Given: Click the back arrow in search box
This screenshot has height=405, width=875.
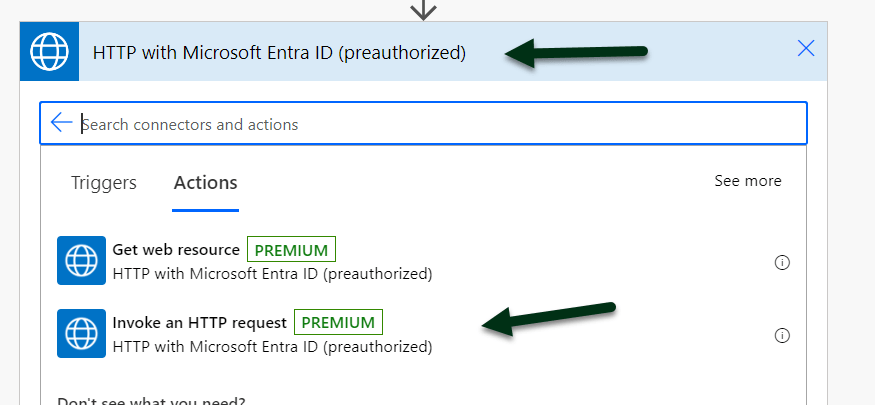Looking at the screenshot, I should tap(61, 123).
